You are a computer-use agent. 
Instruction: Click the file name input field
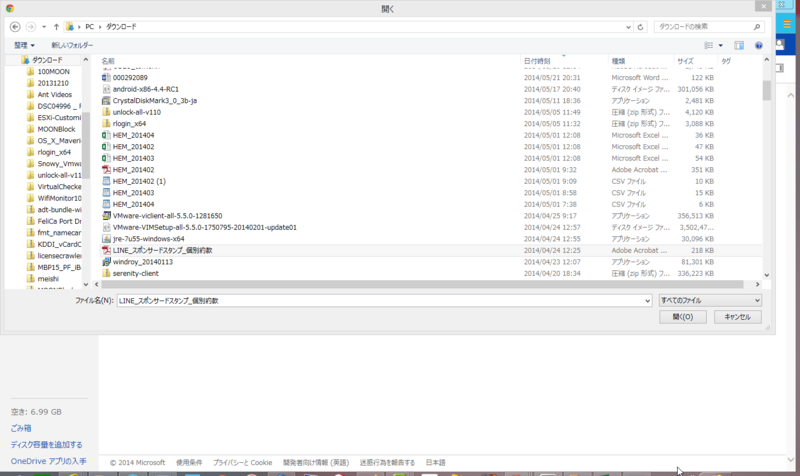[x=380, y=301]
